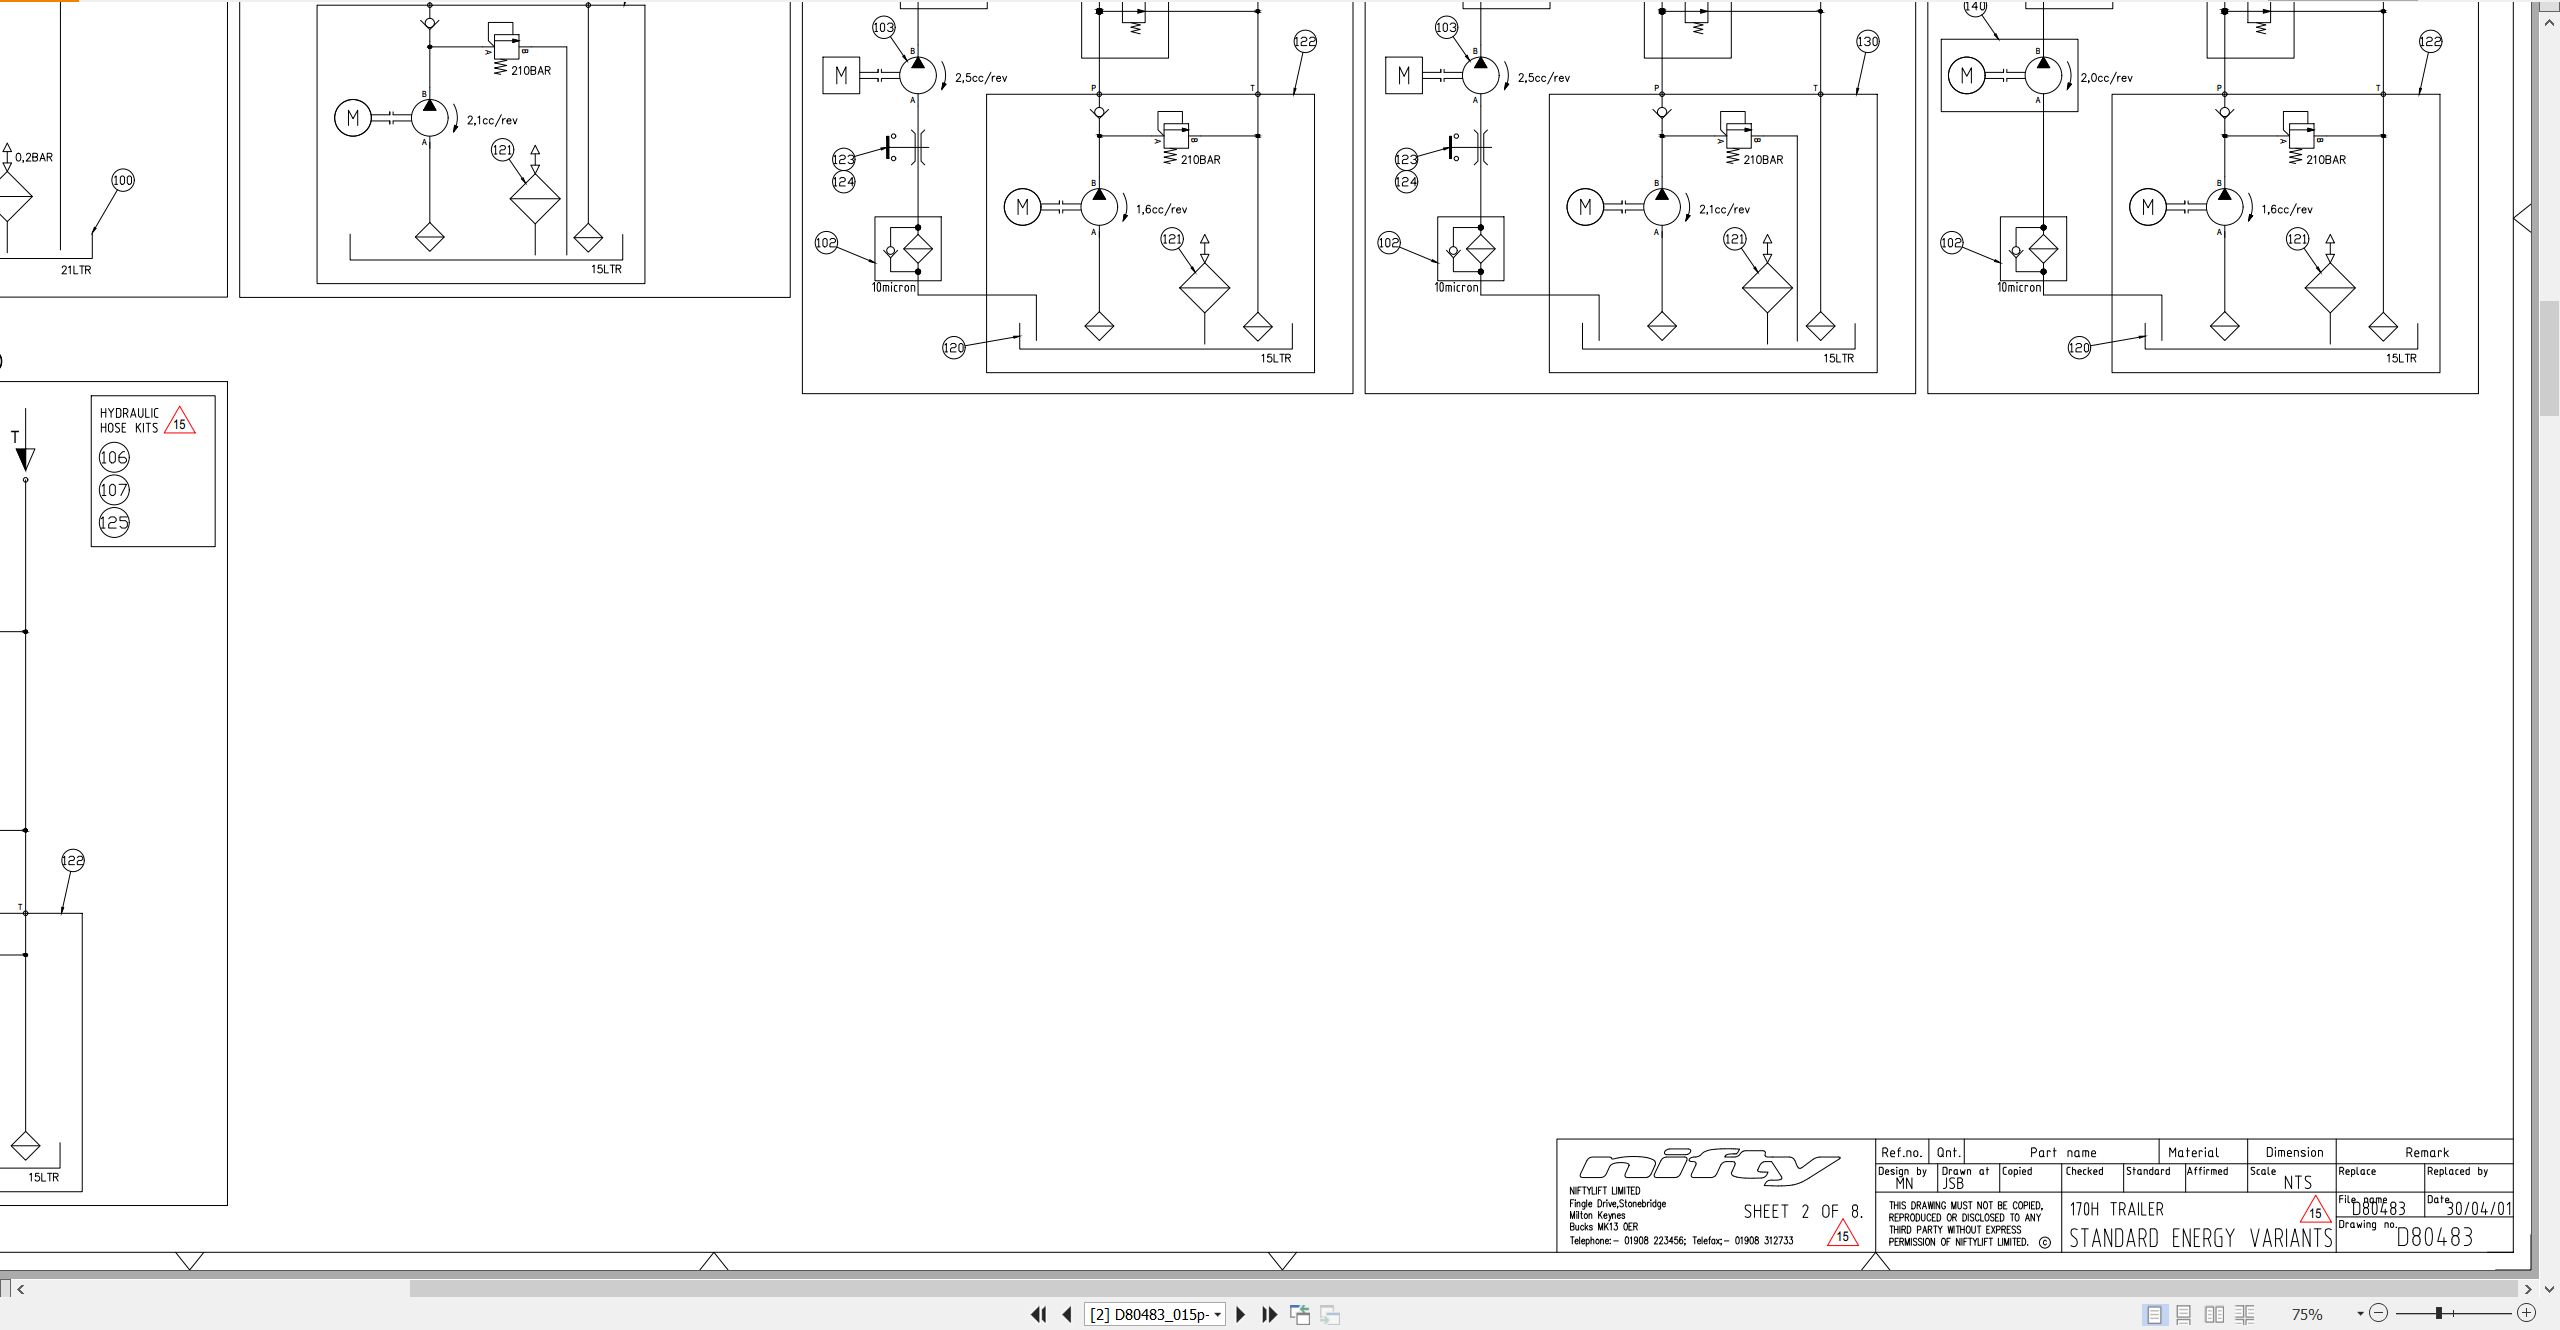This screenshot has width=2560, height=1330.
Task: Go to the first page
Action: [1038, 1314]
